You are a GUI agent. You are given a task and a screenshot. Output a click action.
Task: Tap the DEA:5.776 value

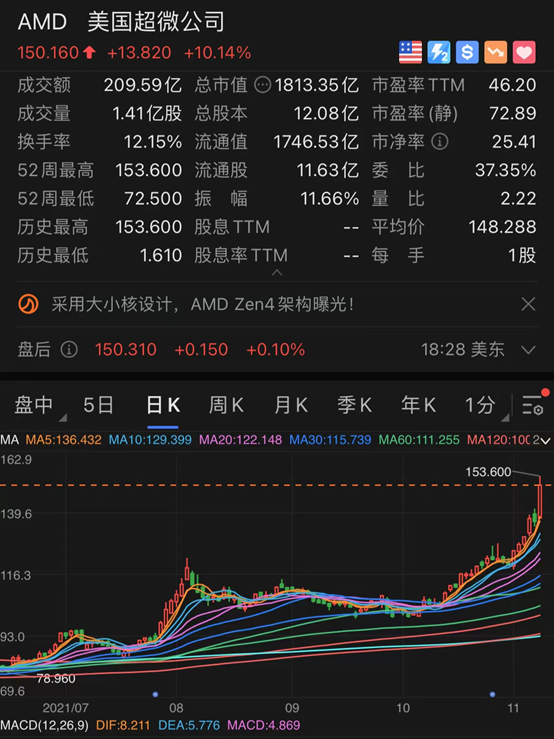pos(189,725)
